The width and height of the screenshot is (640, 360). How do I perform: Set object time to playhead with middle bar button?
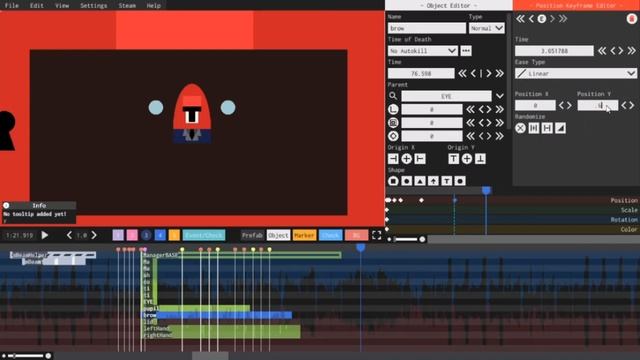pyautogui.click(x=481, y=73)
